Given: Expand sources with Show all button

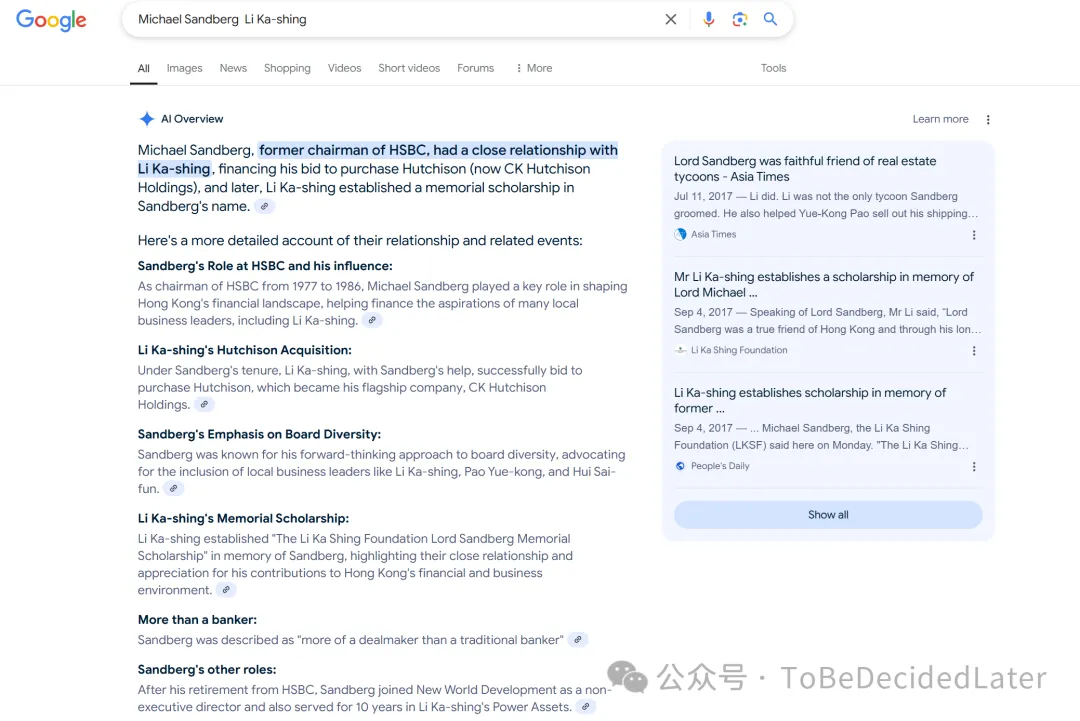Looking at the screenshot, I should [828, 515].
